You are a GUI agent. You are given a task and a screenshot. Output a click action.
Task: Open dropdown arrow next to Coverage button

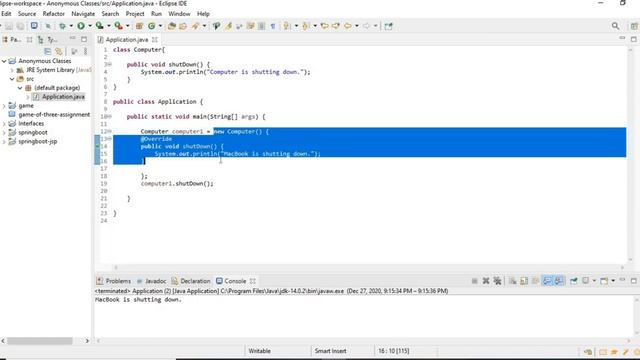[x=109, y=26]
